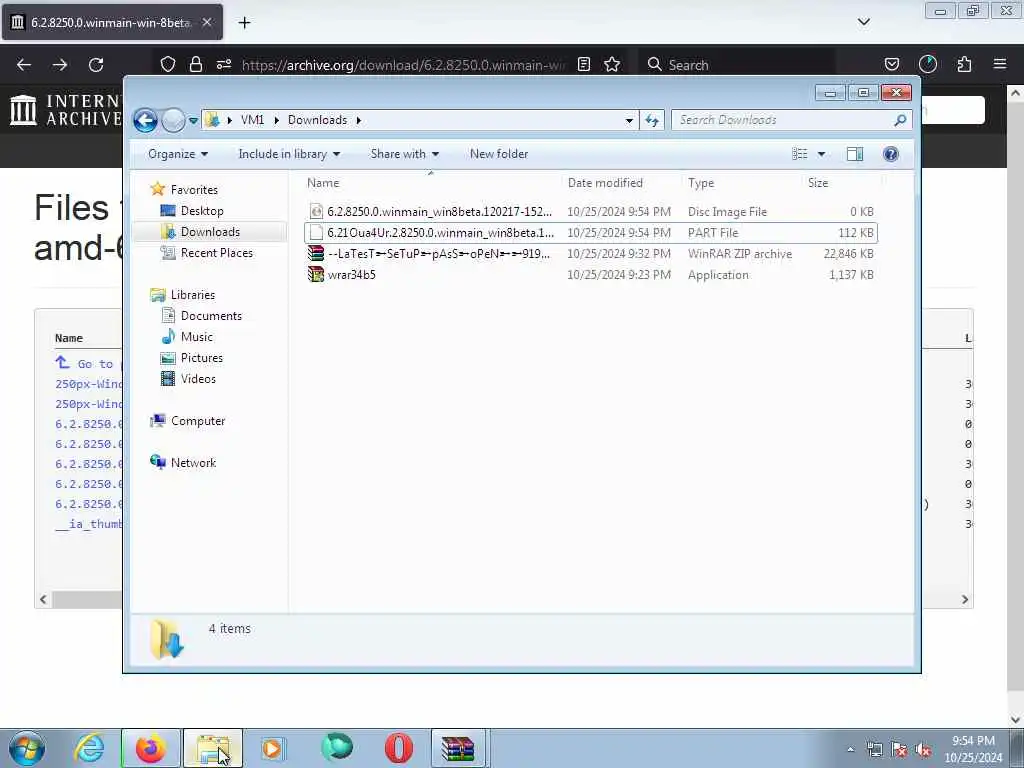Toggle Firefox reader view icon

click(584, 64)
